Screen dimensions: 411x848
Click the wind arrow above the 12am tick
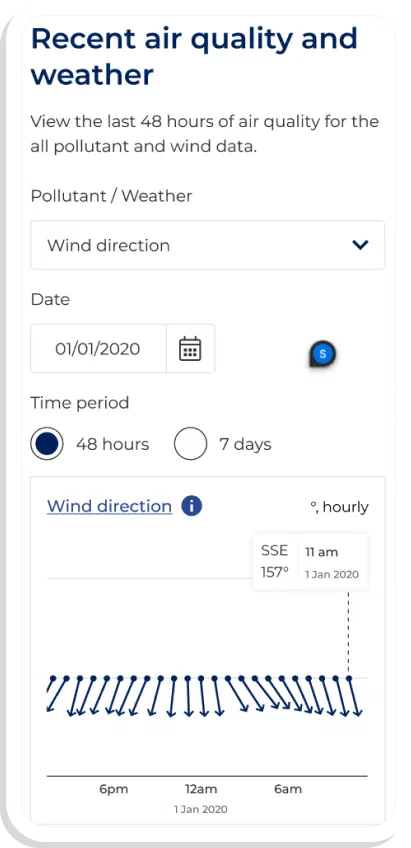coord(201,697)
